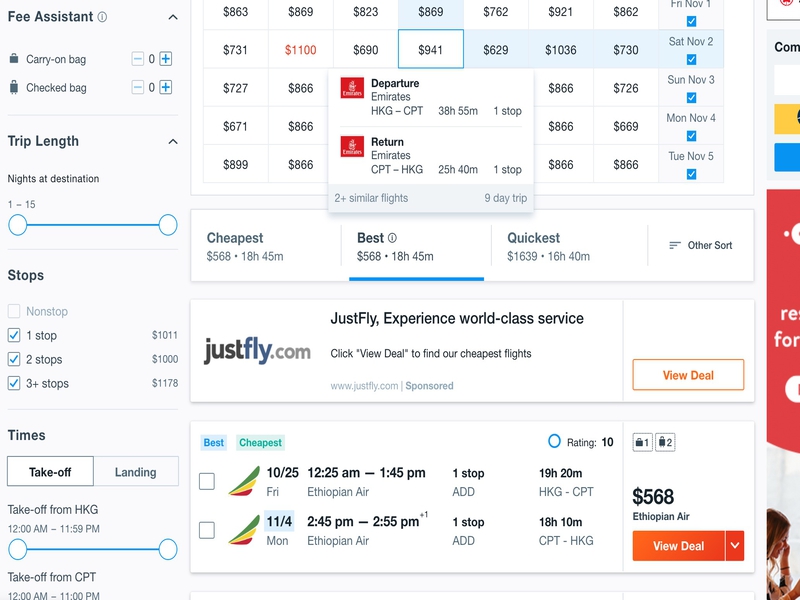Increase the carry-on bag count with the plus
The width and height of the screenshot is (800, 600).
(x=166, y=59)
